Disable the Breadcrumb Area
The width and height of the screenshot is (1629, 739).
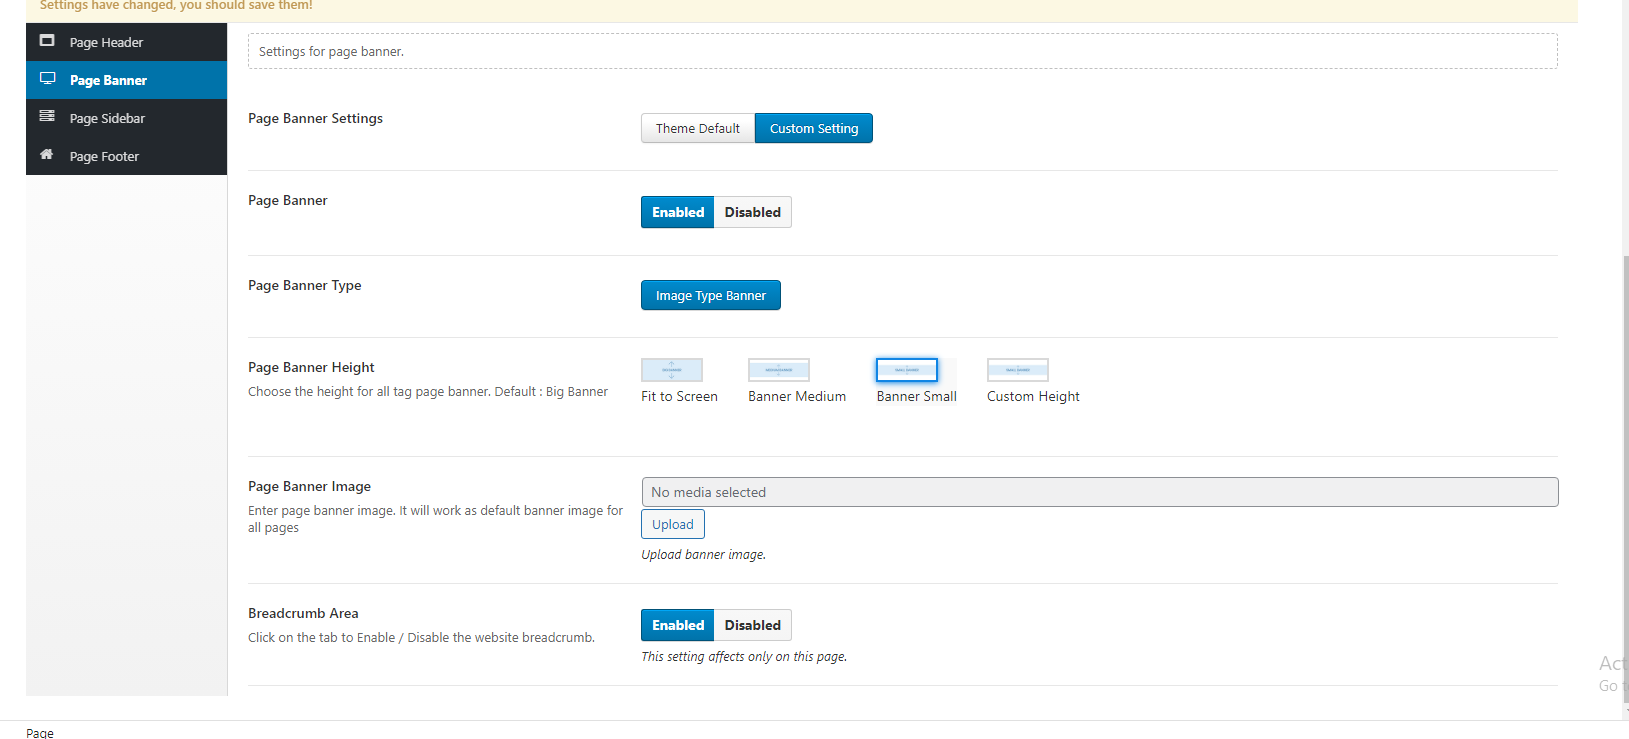pos(752,625)
